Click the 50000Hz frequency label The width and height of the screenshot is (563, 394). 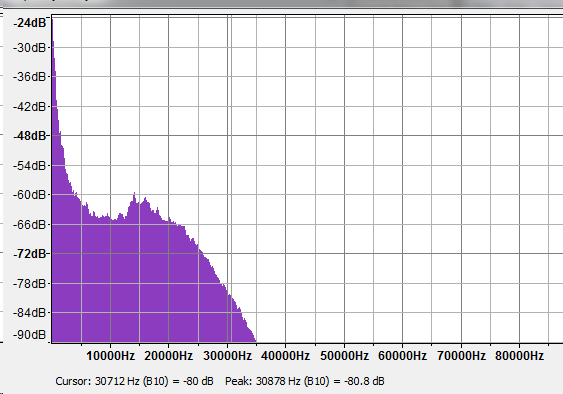344,356
